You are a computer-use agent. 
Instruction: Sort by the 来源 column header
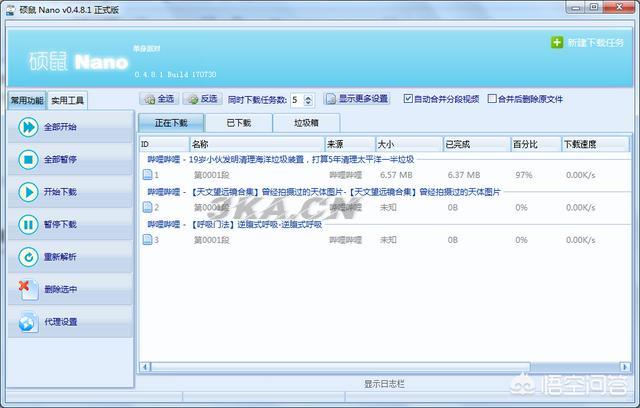click(x=350, y=144)
